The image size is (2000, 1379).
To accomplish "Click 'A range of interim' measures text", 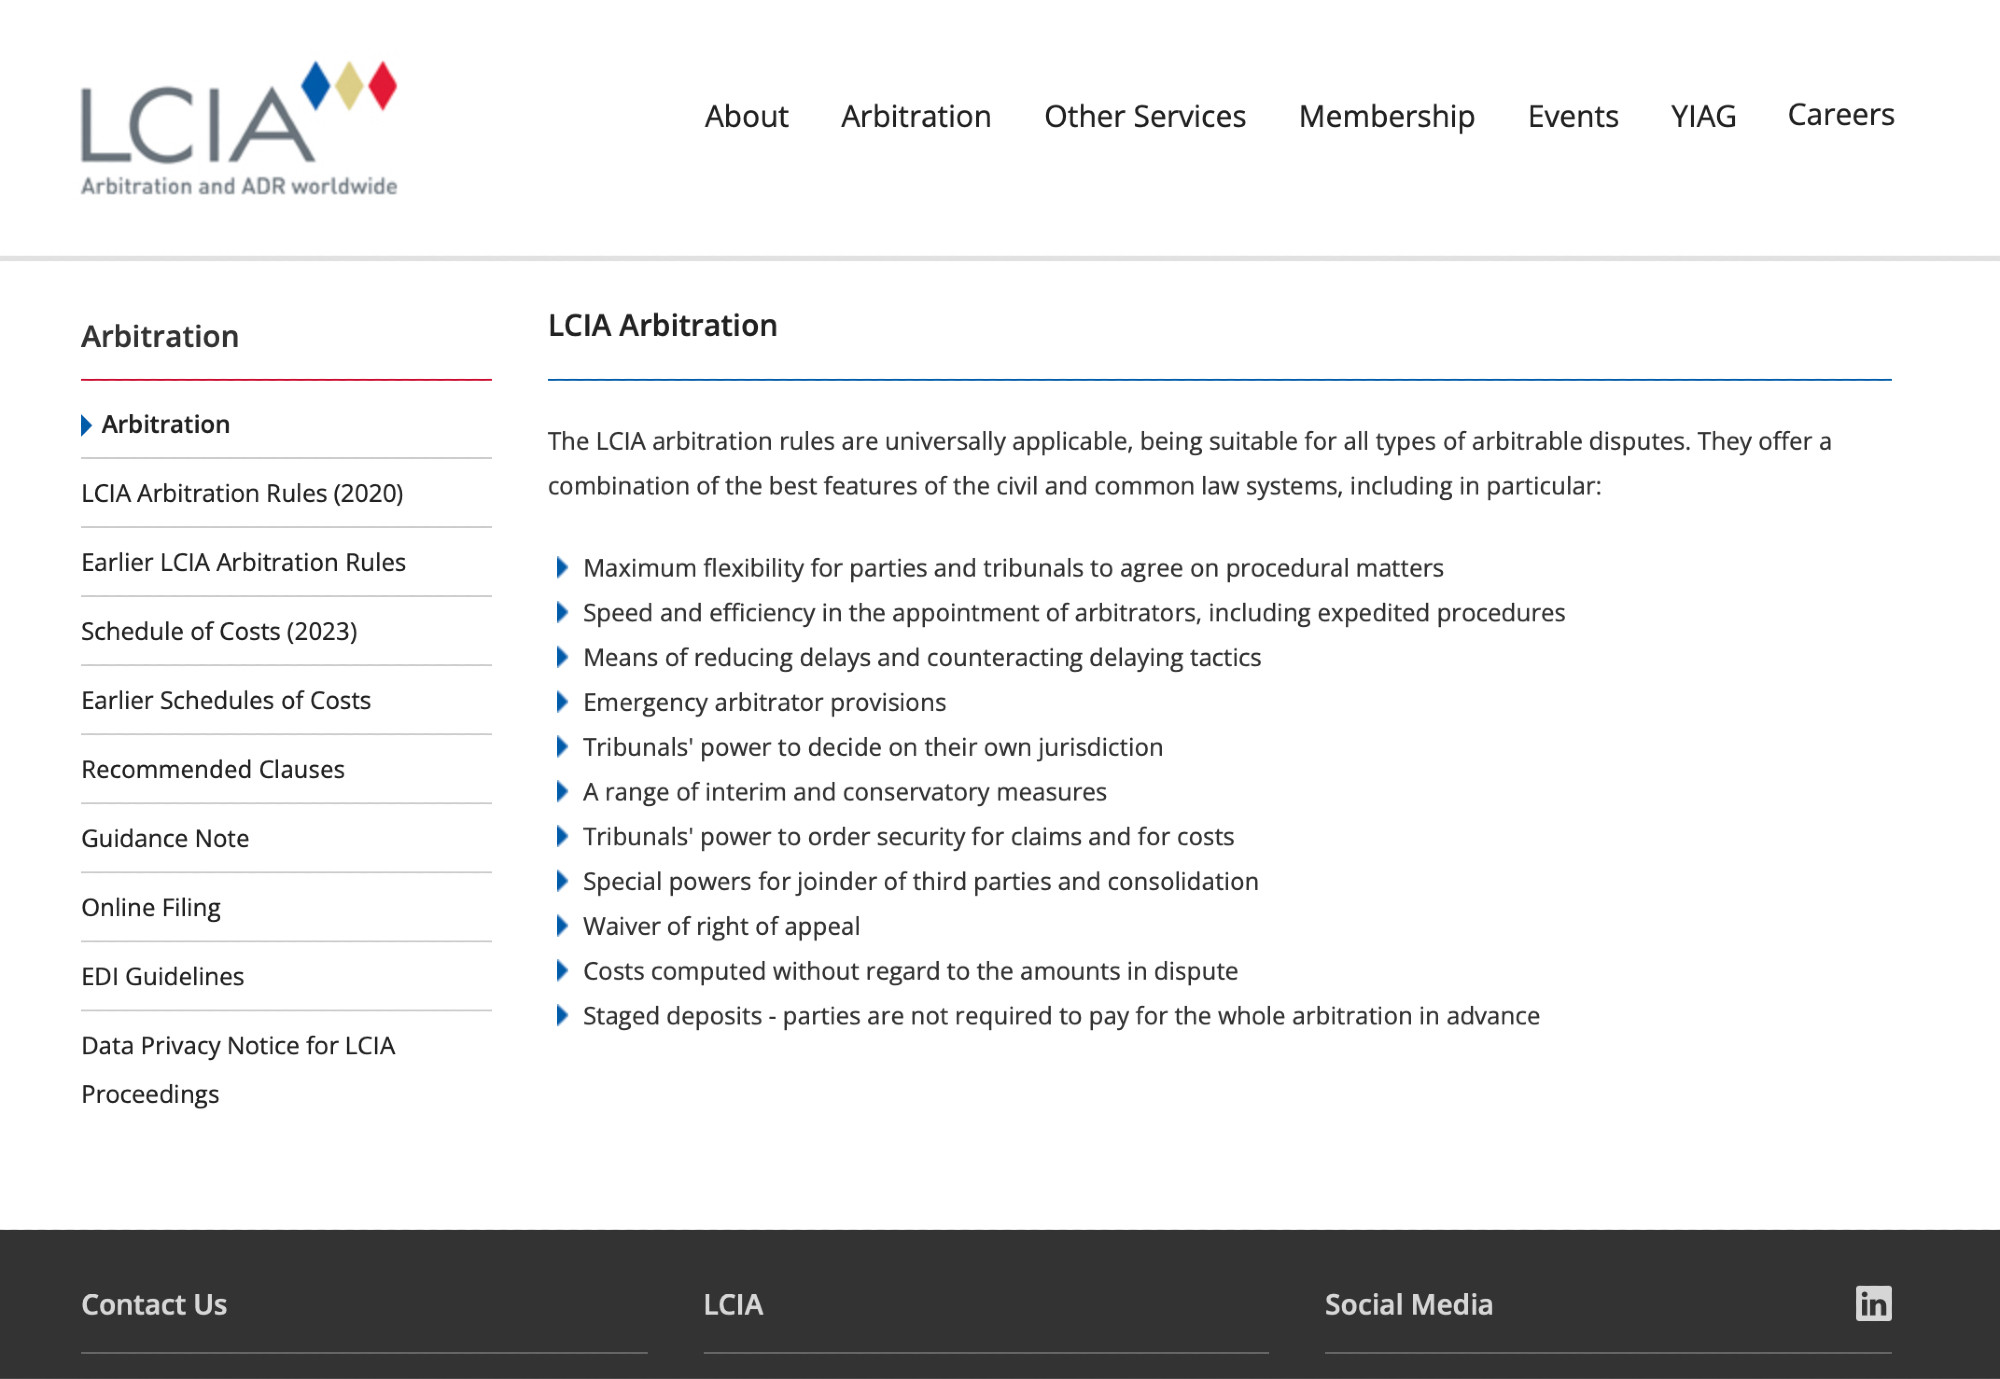I will tap(845, 792).
